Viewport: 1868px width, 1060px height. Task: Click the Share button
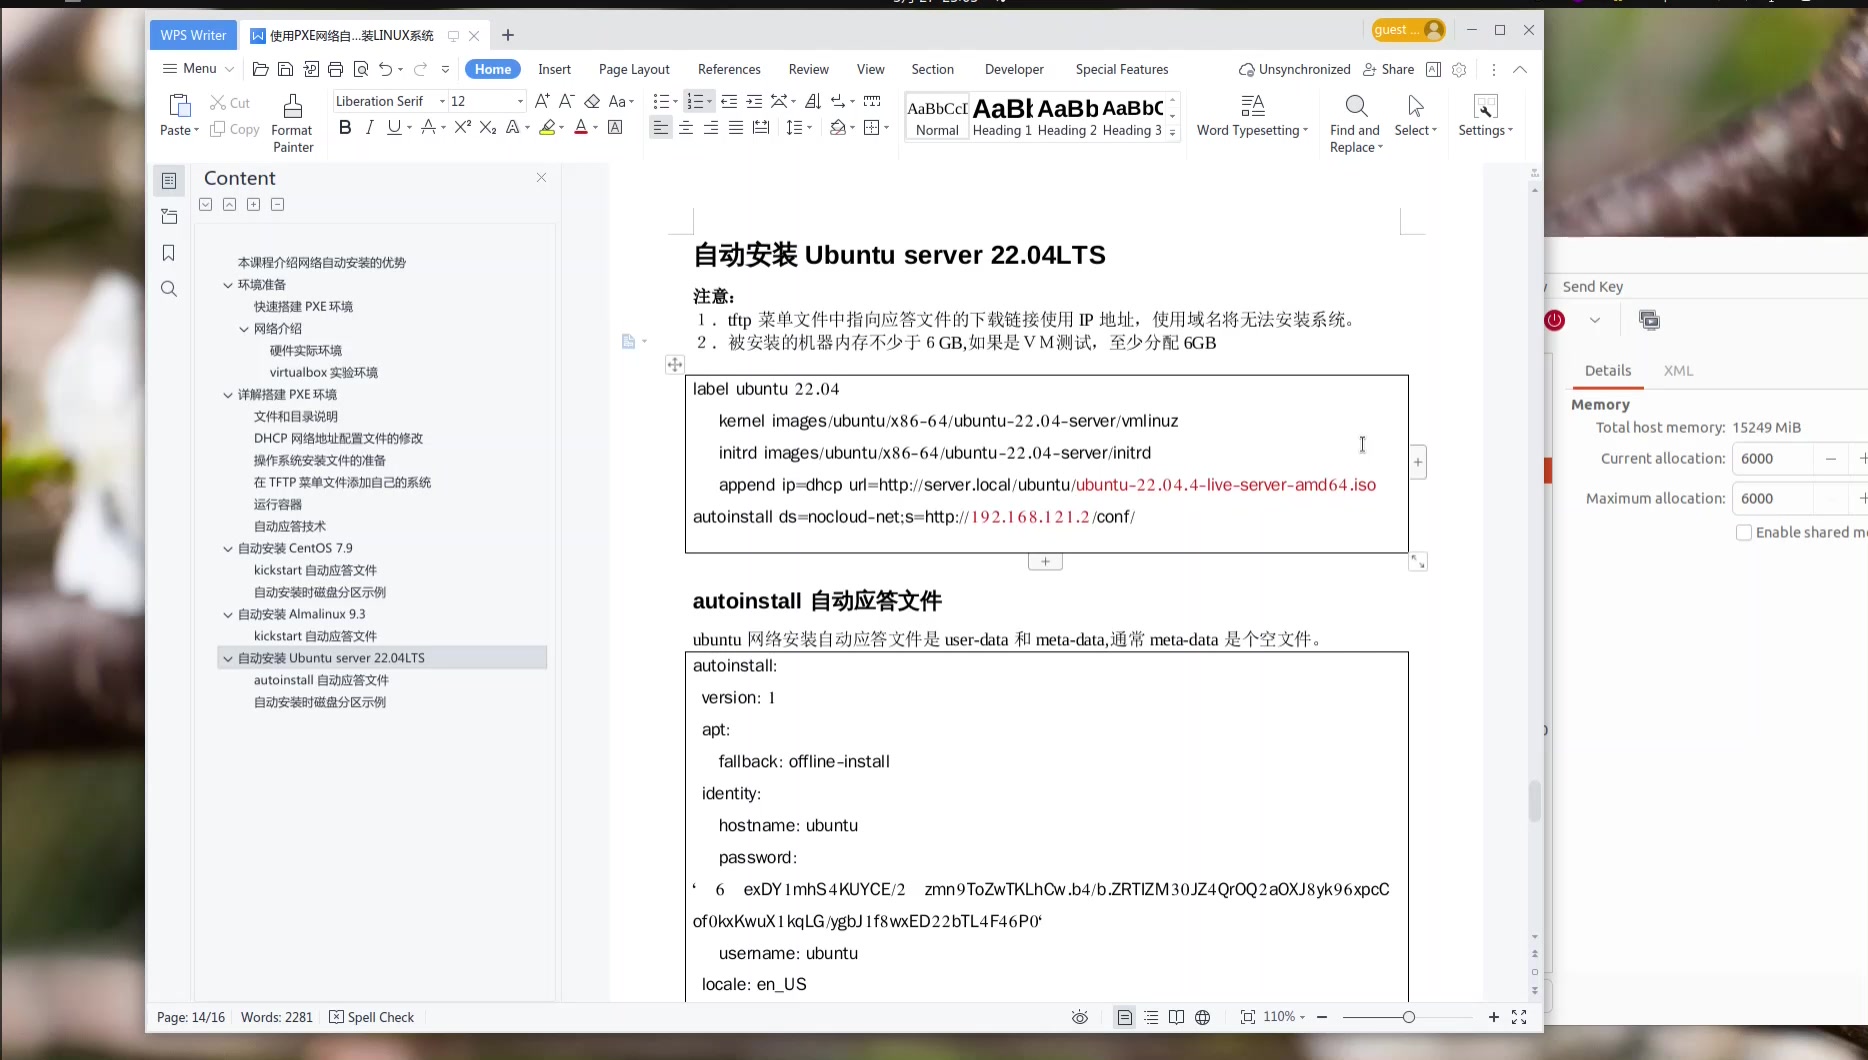[1389, 69]
